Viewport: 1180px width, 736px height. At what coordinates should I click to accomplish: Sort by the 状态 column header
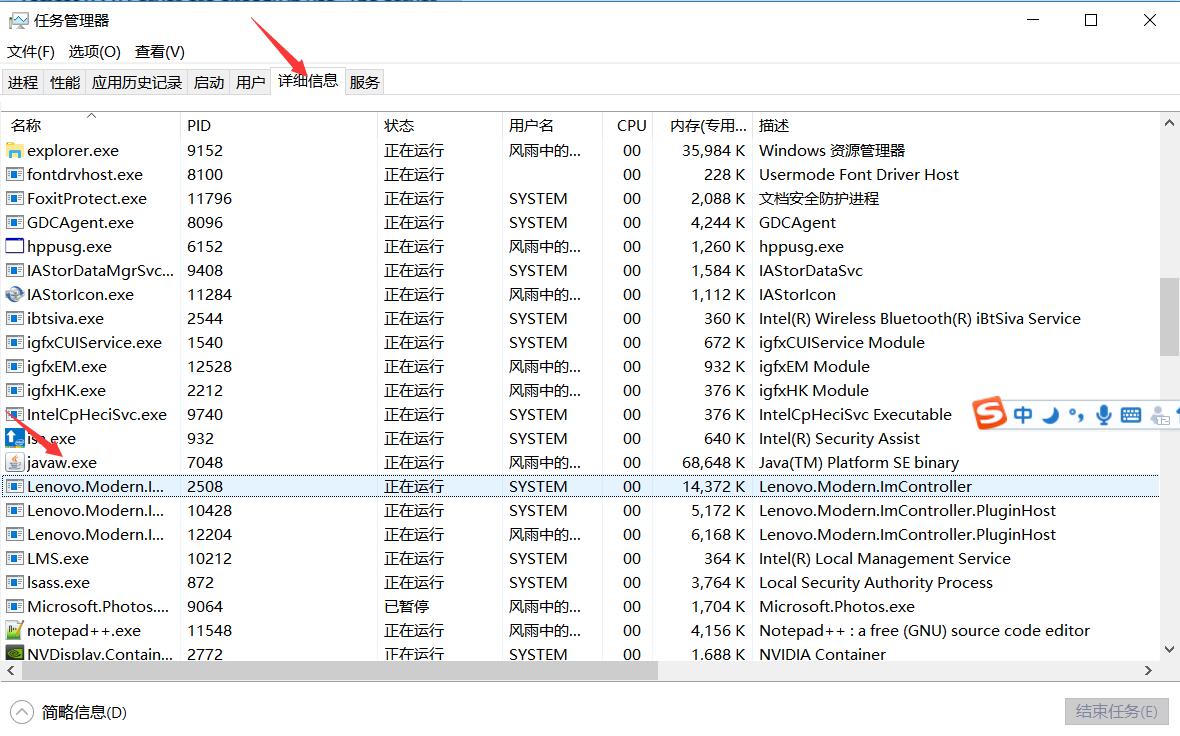439,126
